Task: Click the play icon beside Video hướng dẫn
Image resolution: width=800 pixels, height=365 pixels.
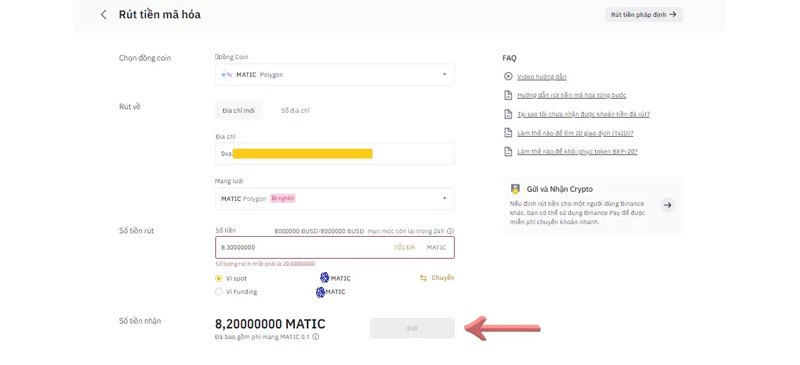Action: pos(508,77)
